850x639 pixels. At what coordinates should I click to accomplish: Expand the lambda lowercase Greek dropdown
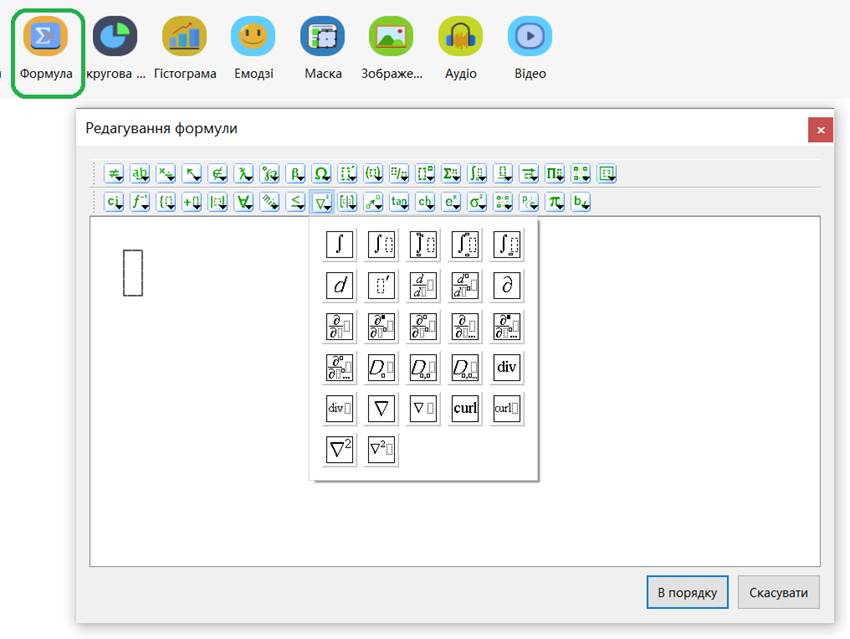[x=243, y=173]
